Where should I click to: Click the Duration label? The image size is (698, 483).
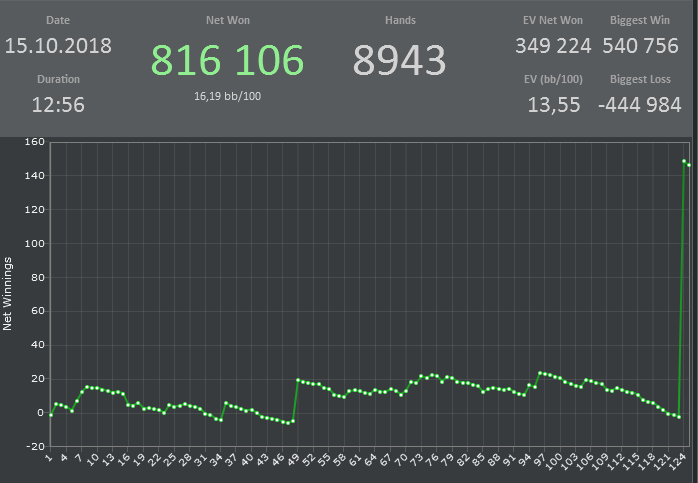(58, 79)
